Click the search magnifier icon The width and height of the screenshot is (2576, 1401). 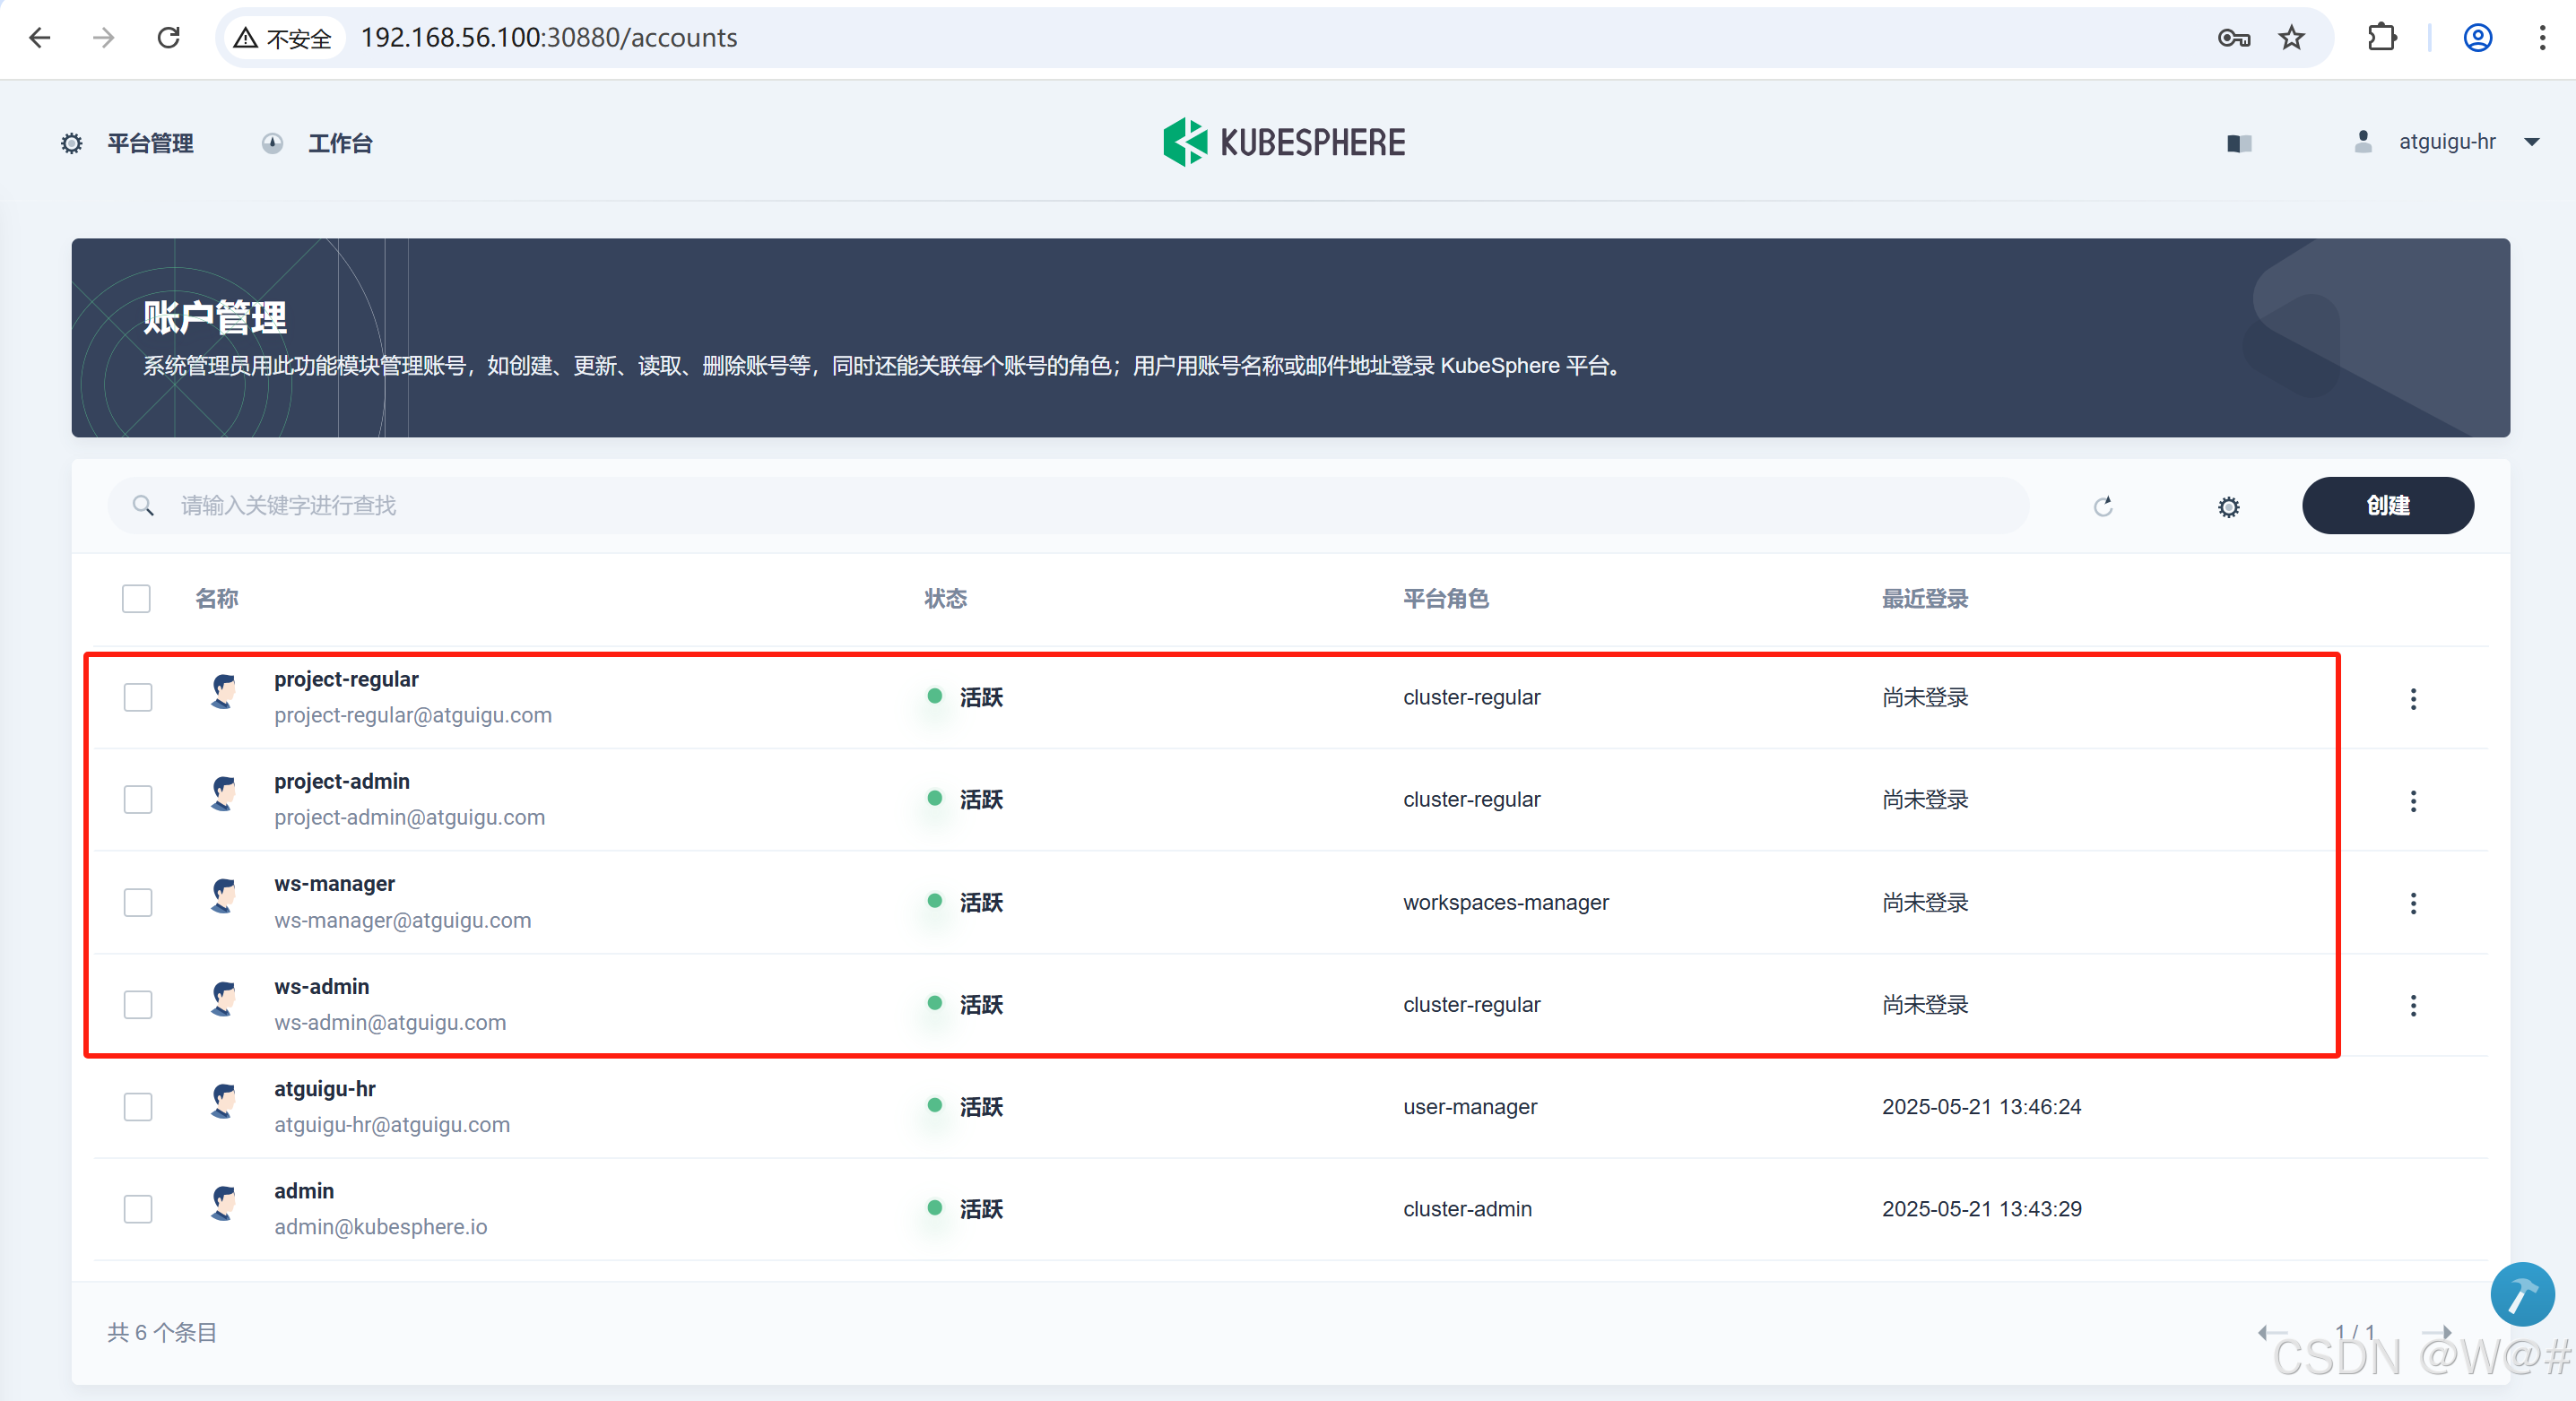tap(143, 505)
